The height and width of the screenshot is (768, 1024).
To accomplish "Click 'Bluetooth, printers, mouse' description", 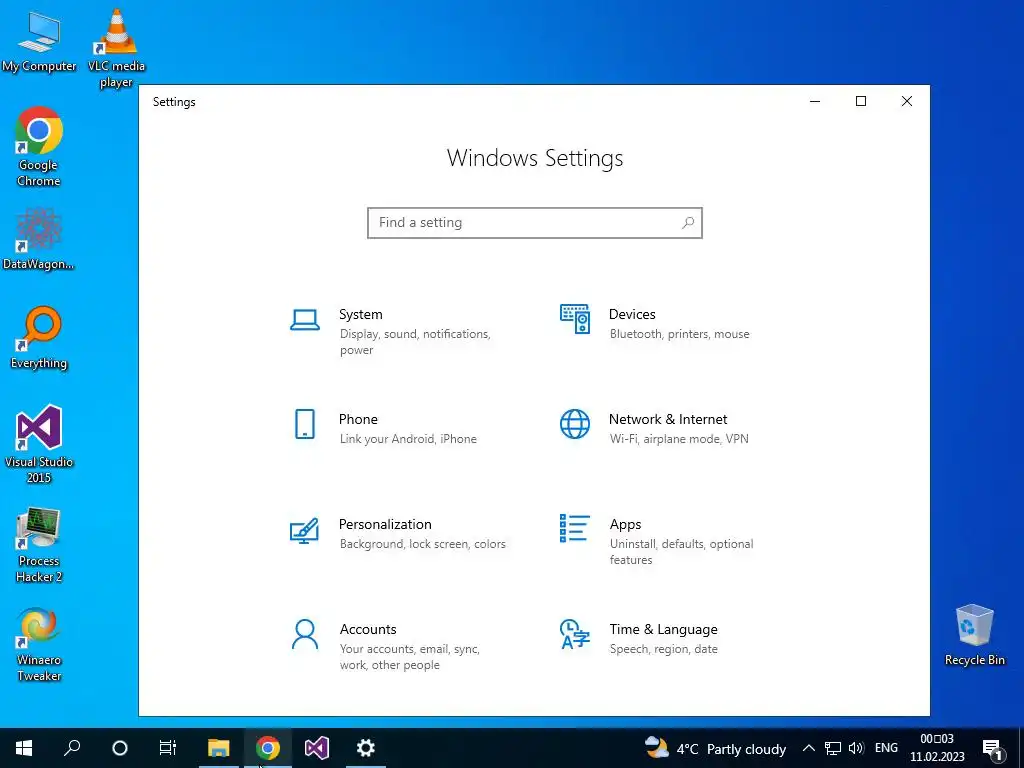I will [x=680, y=334].
